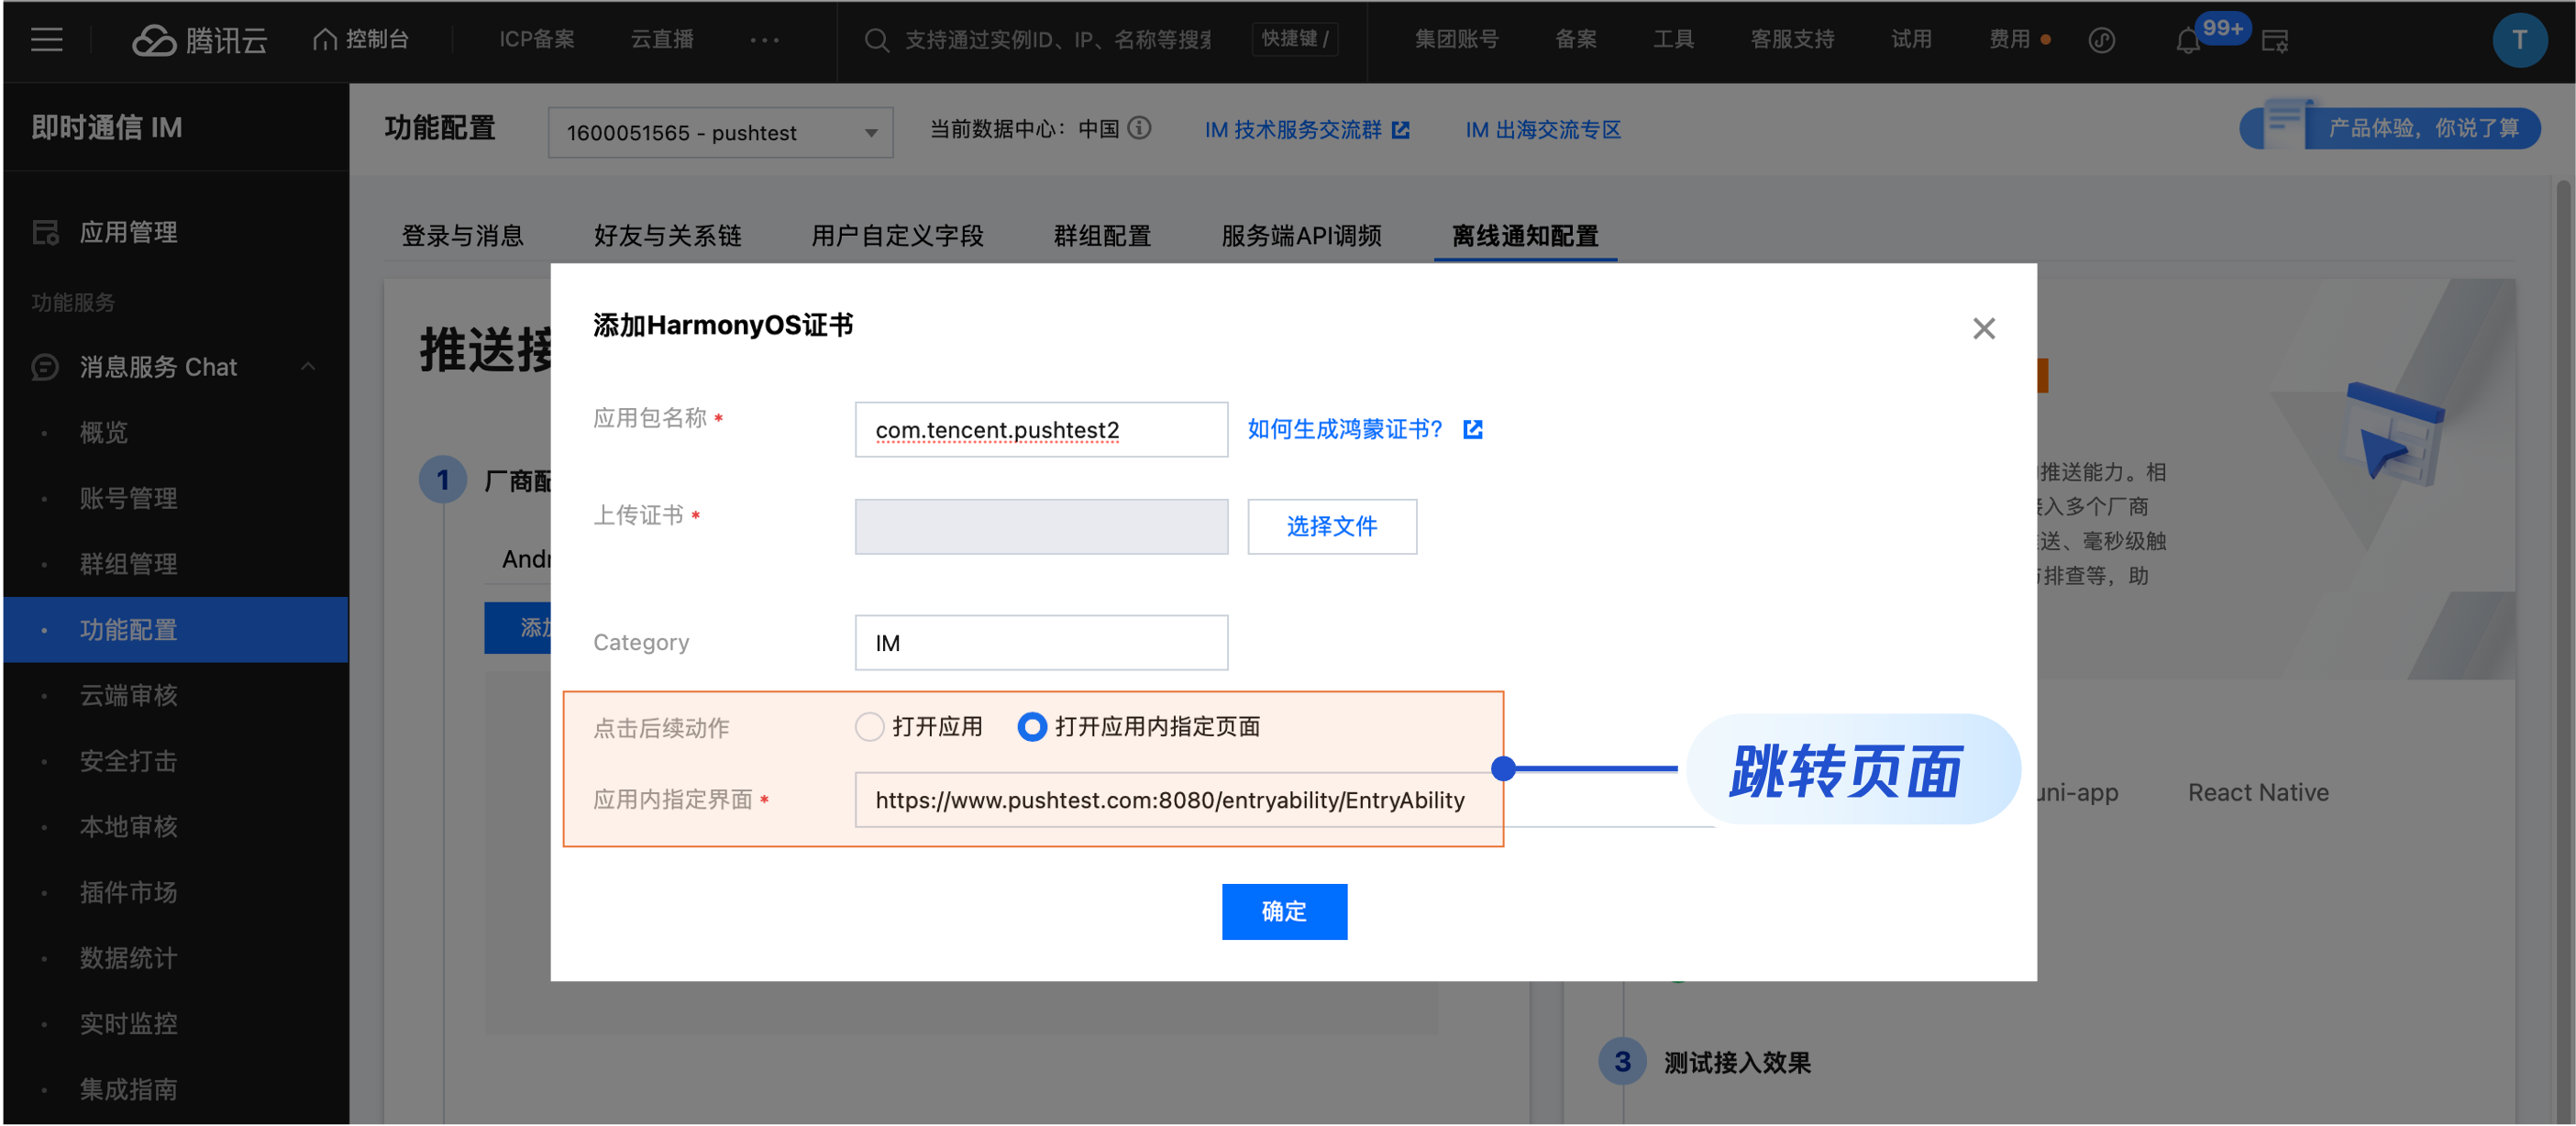Open the notification bell
Viewport: 2576px width, 1126px height.
(2187, 41)
